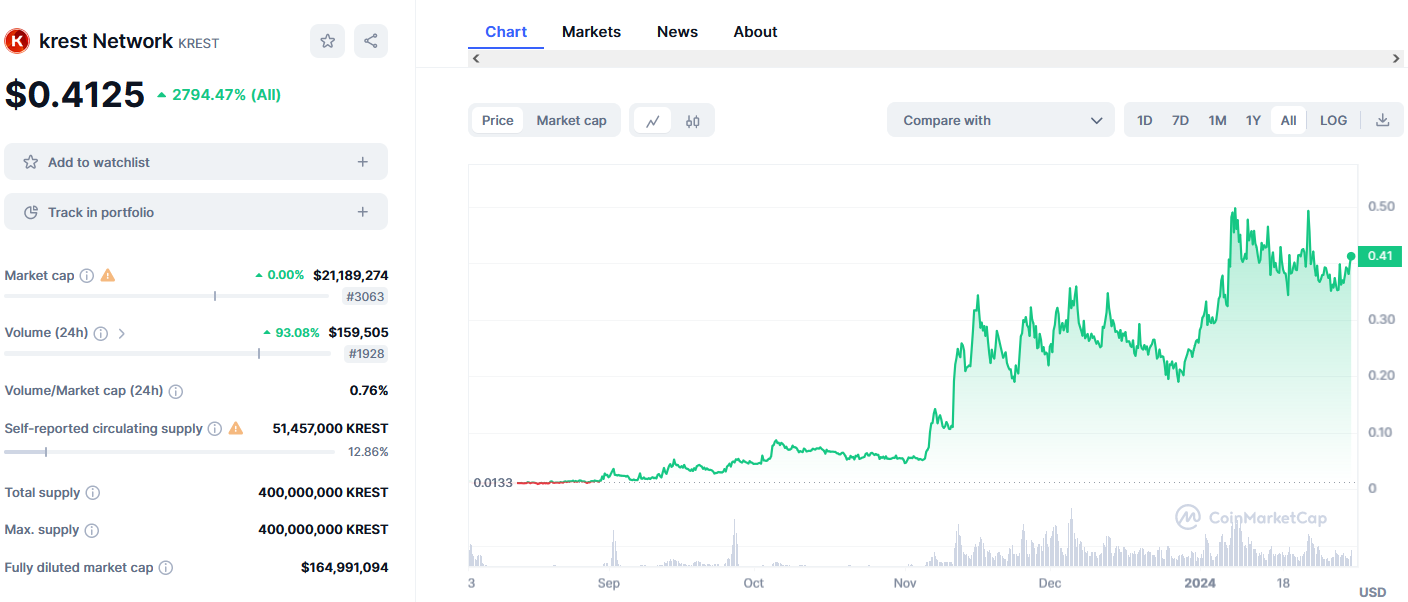Click the $21,189,274 market cap value

pyautogui.click(x=350, y=275)
